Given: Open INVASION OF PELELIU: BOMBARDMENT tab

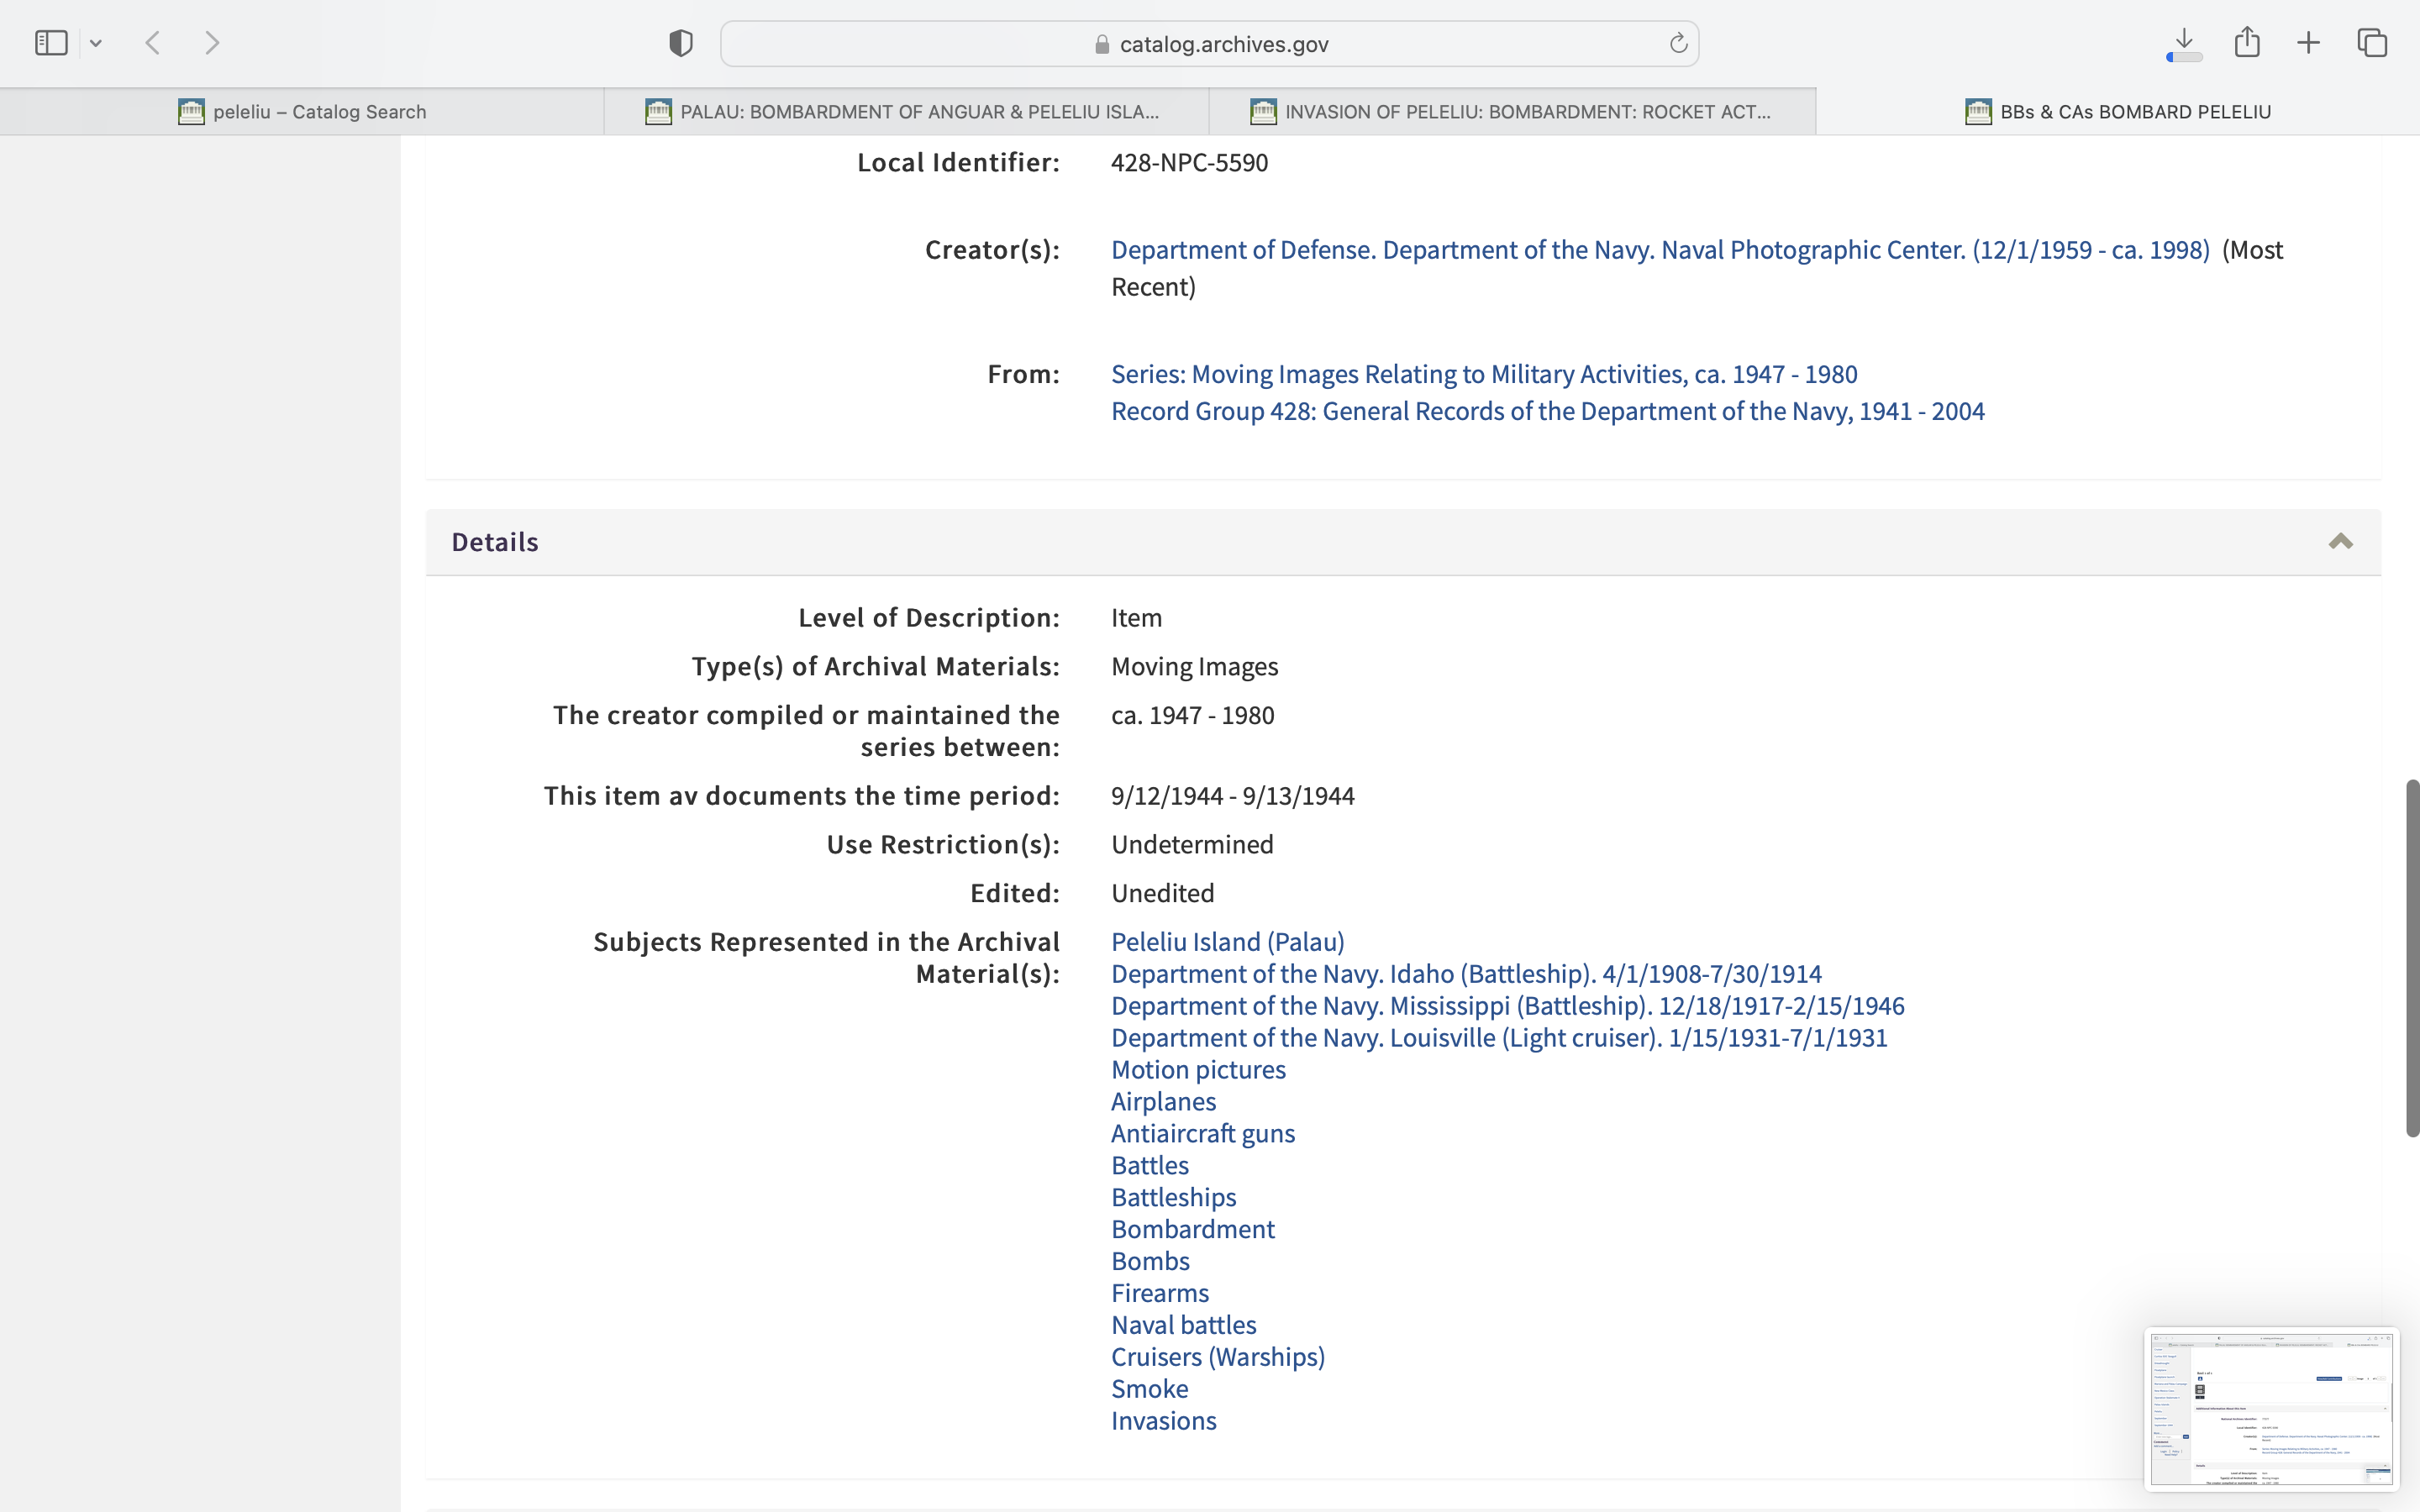Looking at the screenshot, I should coord(1512,112).
